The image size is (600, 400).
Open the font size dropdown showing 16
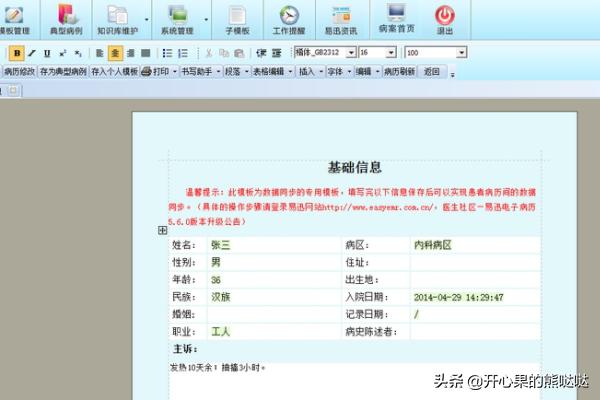click(393, 52)
